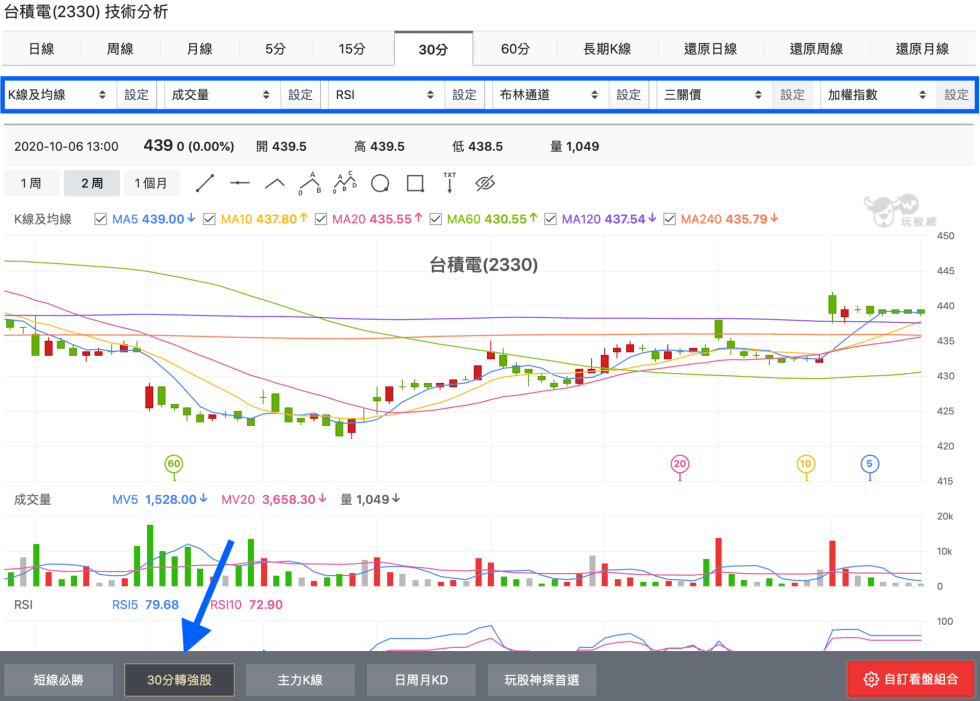Viewport: 980px width, 701px height.
Task: Click the MV5 1,528.00 volume value
Action: (159, 499)
